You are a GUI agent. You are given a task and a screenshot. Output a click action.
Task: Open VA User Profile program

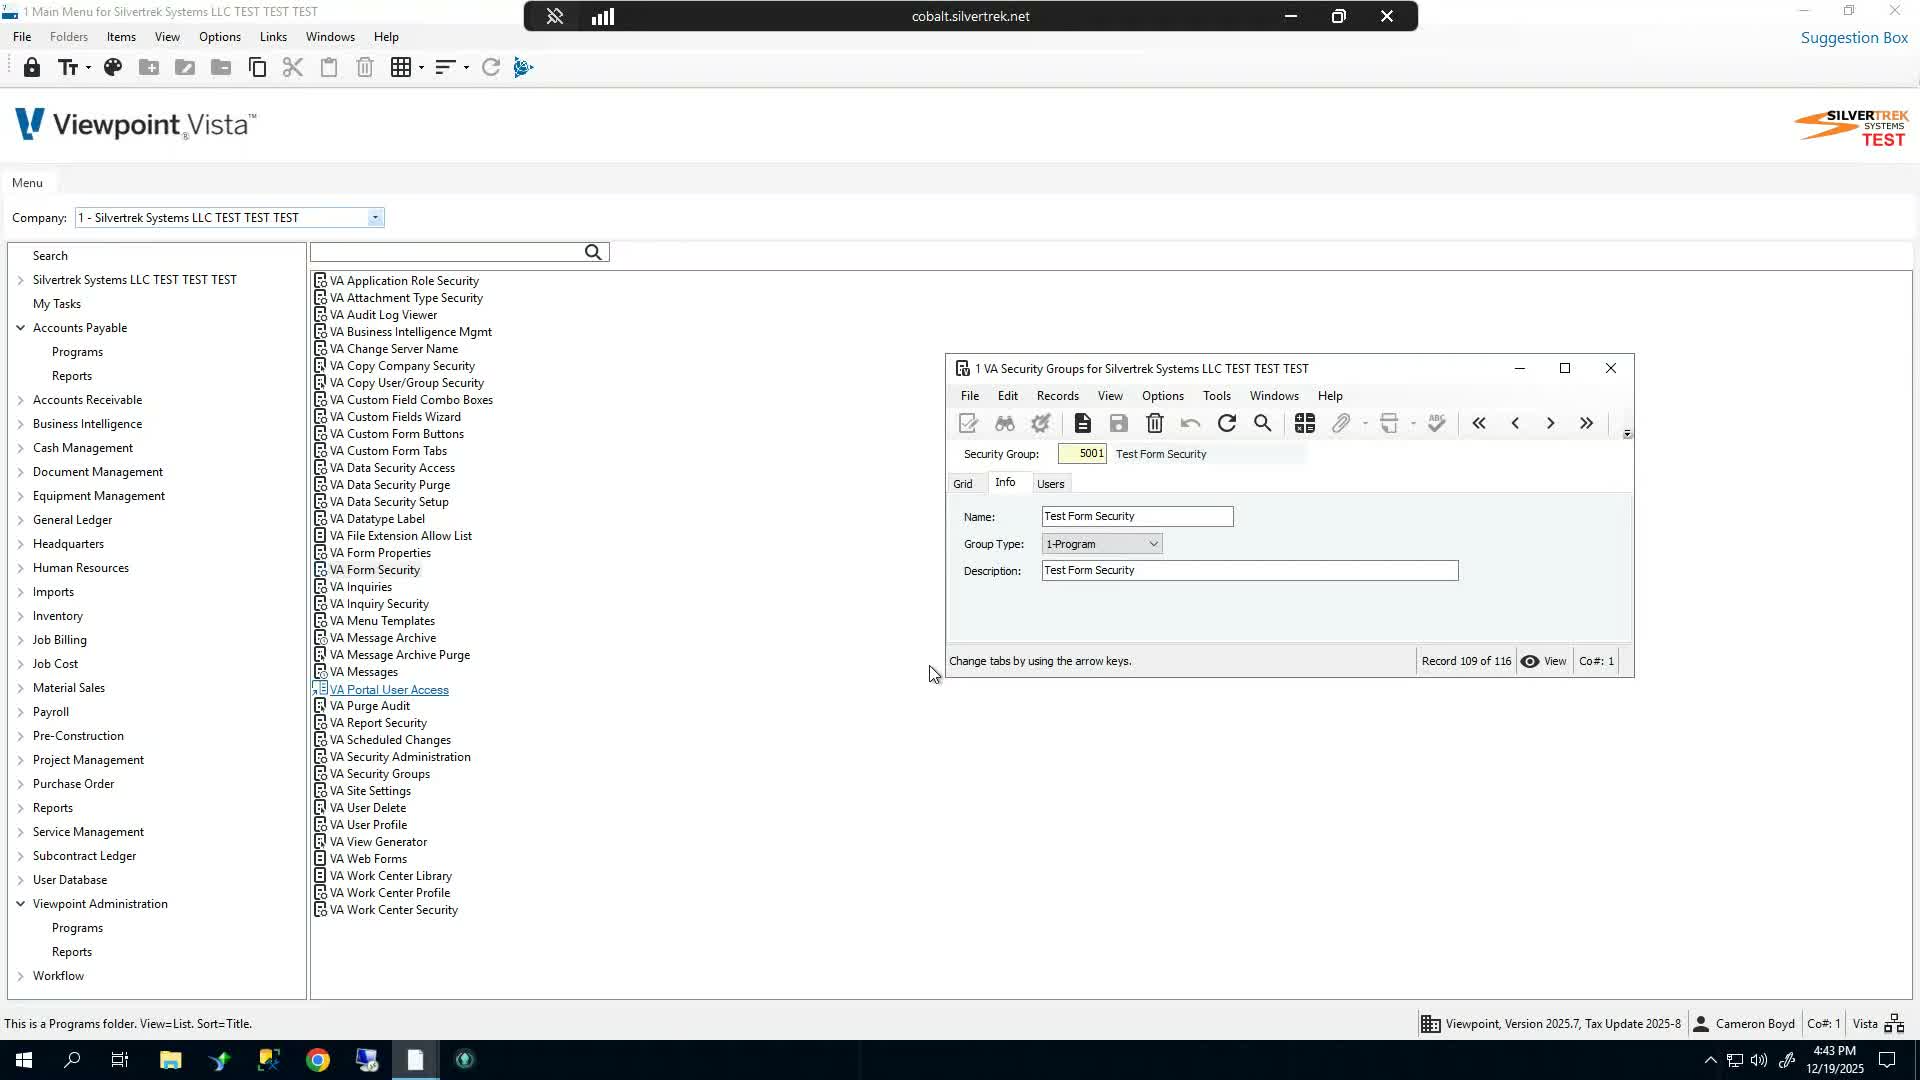click(368, 825)
